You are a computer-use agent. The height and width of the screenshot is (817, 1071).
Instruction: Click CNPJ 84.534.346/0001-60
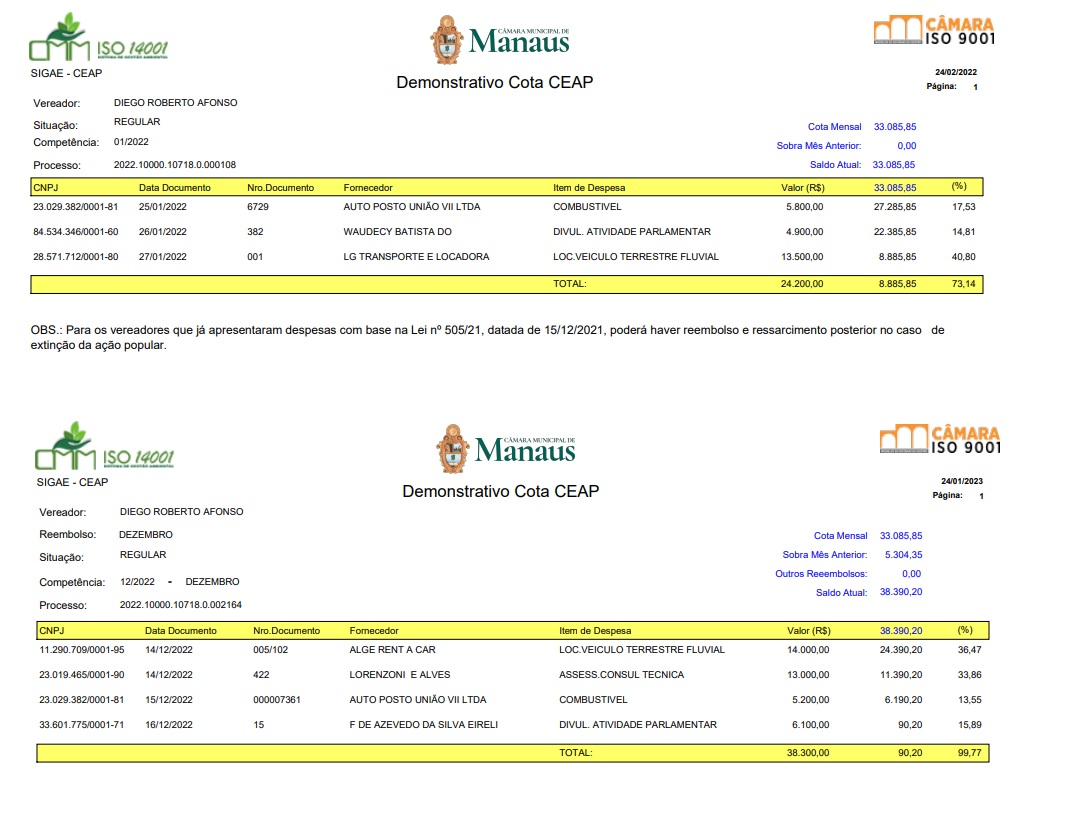pos(76,232)
